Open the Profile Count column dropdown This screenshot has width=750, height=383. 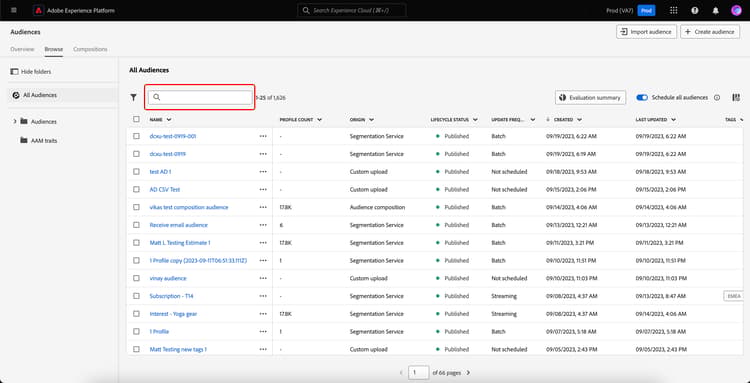click(319, 120)
